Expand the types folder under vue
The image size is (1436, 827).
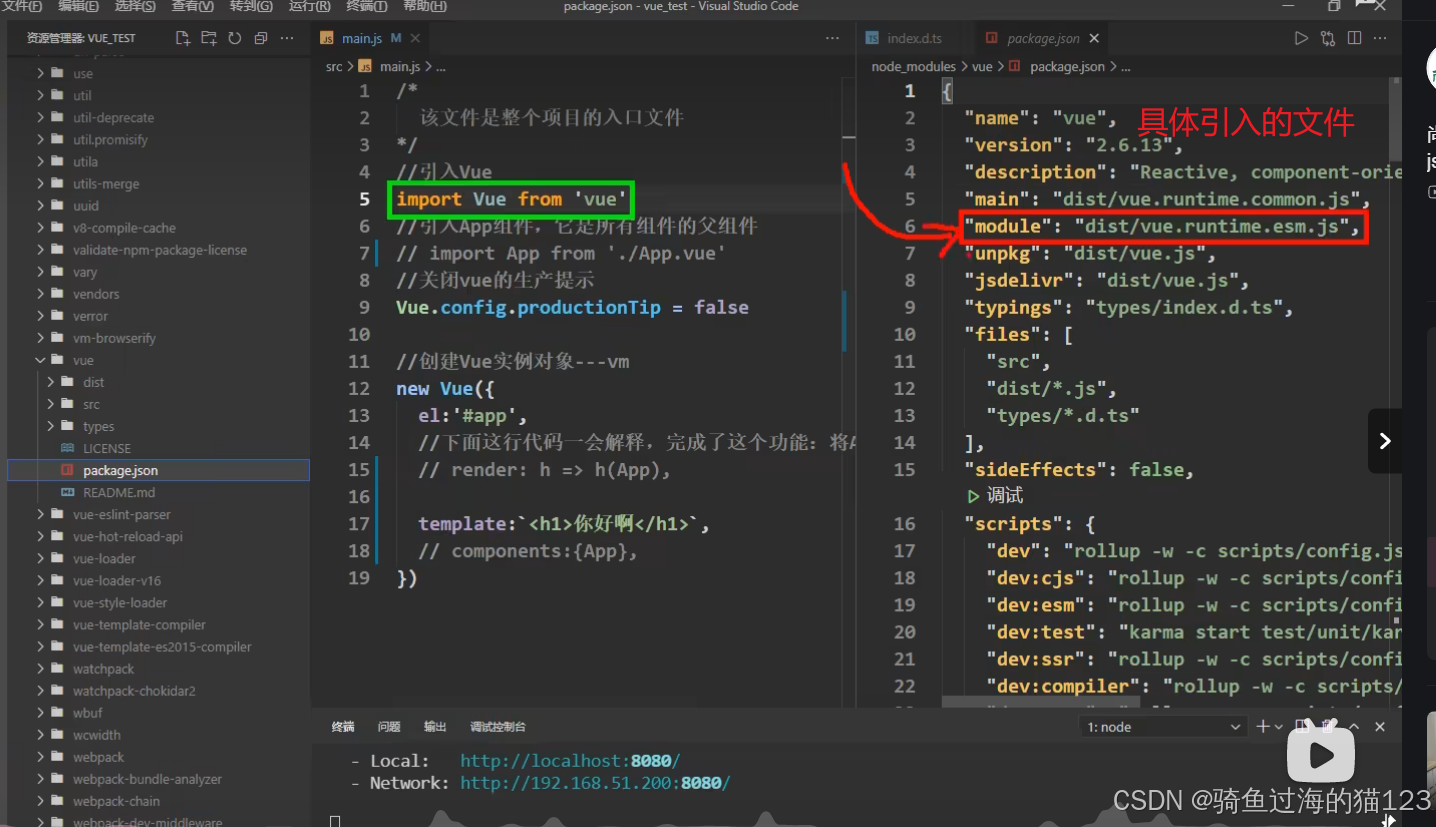[x=51, y=426]
